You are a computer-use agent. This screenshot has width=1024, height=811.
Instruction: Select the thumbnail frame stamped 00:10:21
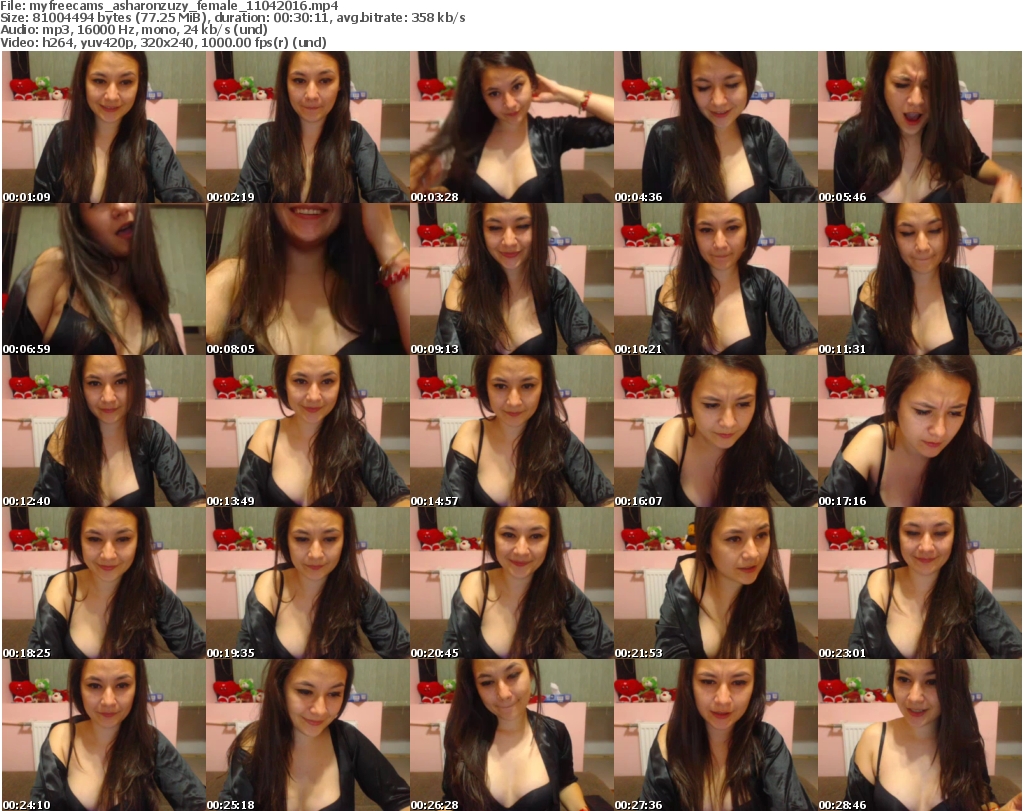click(x=716, y=279)
